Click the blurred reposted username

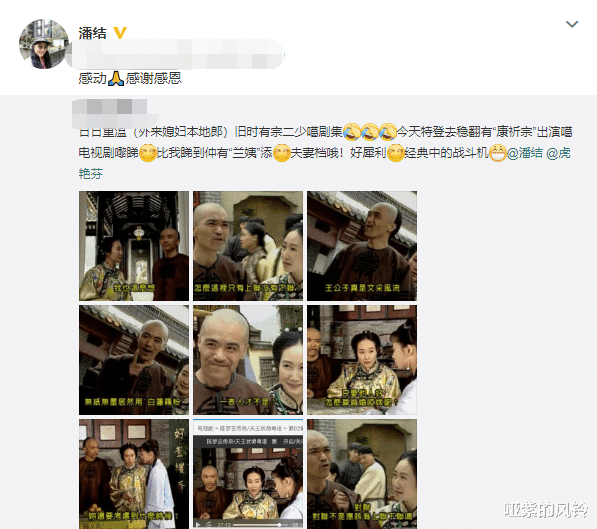(x=110, y=107)
